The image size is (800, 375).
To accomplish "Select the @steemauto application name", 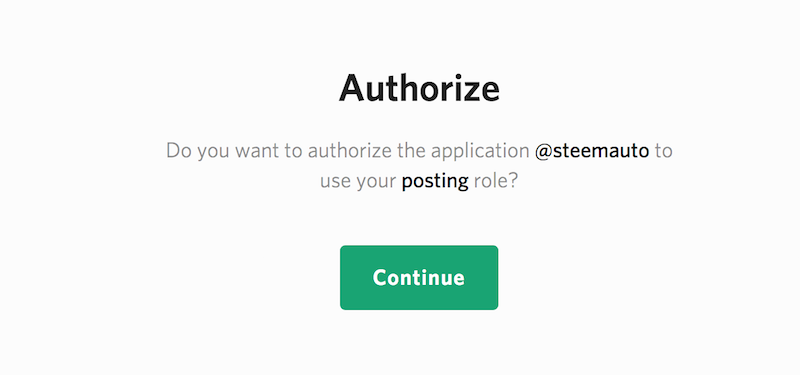I will pyautogui.click(x=592, y=151).
